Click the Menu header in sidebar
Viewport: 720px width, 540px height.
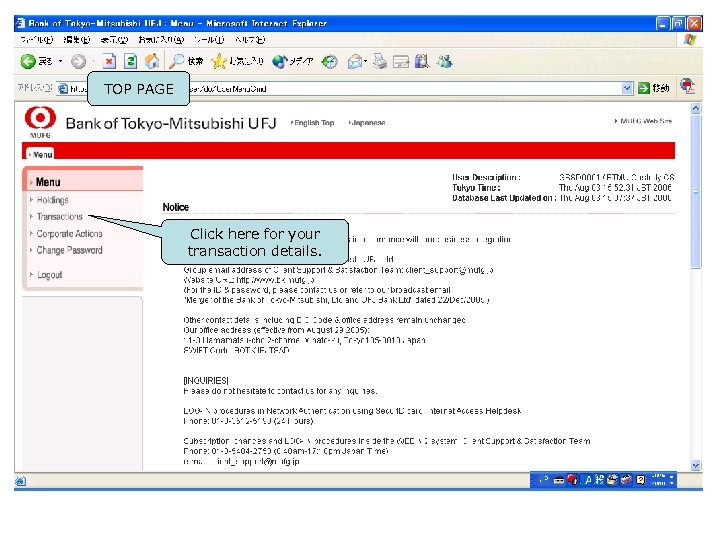tap(48, 182)
